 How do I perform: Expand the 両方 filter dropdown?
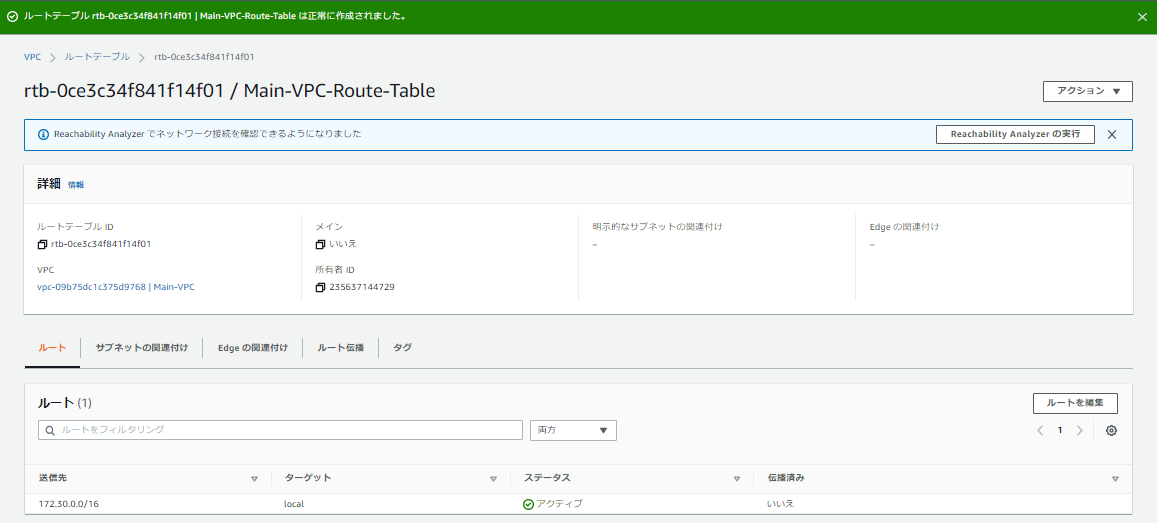coord(573,430)
